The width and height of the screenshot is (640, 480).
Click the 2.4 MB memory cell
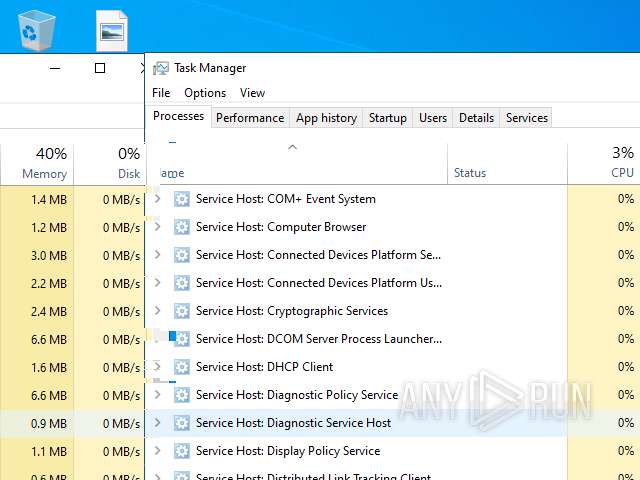[x=37, y=311]
